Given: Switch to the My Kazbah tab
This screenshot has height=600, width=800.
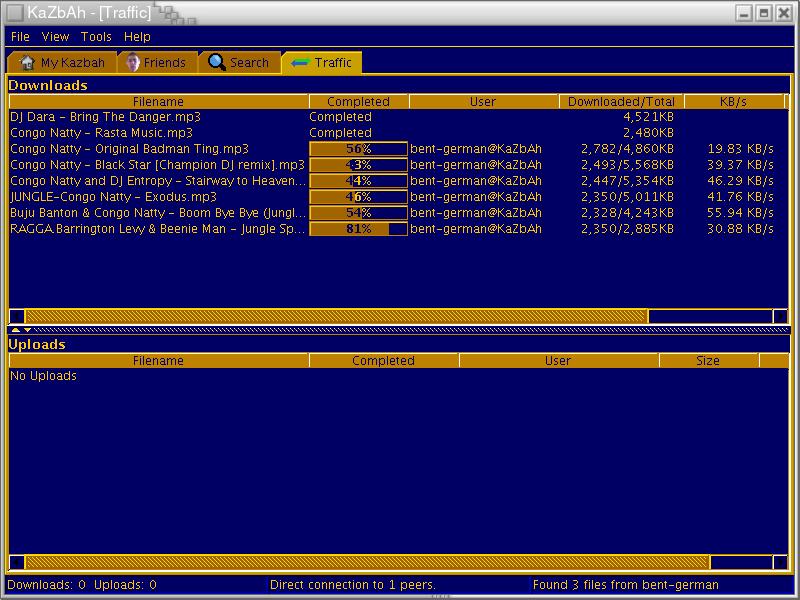Looking at the screenshot, I should pos(62,63).
